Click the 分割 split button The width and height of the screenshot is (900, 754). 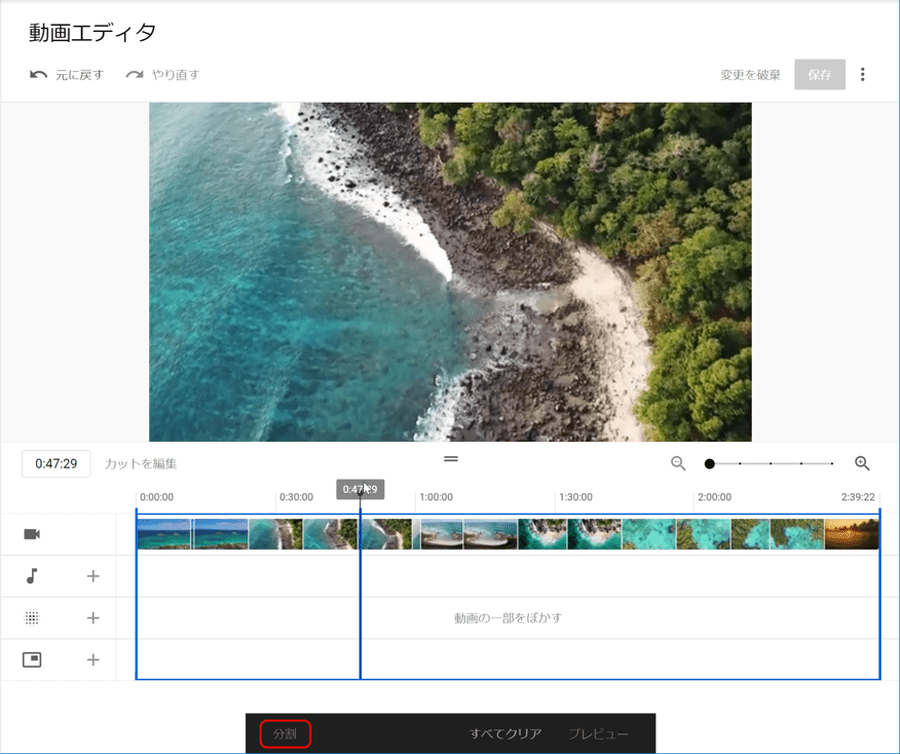click(285, 734)
